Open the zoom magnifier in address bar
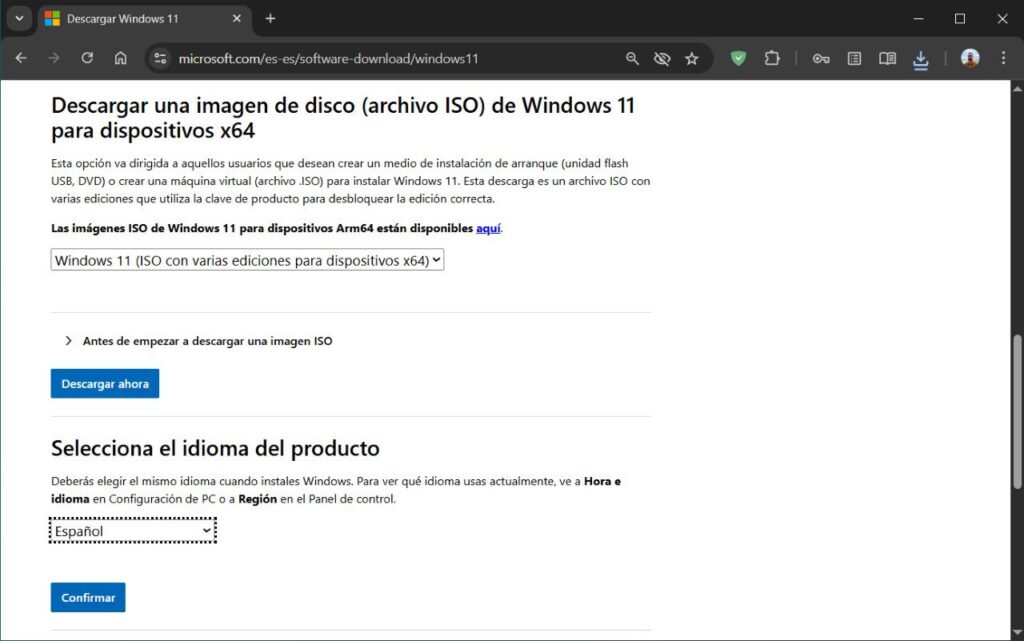The image size is (1024, 641). pyautogui.click(x=632, y=58)
